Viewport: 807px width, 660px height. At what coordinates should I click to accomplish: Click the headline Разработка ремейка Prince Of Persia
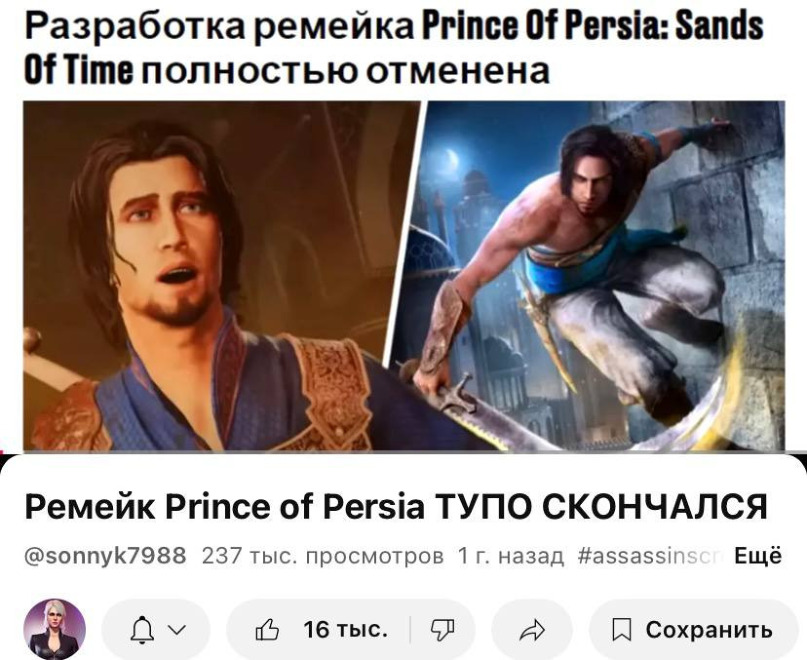393,26
